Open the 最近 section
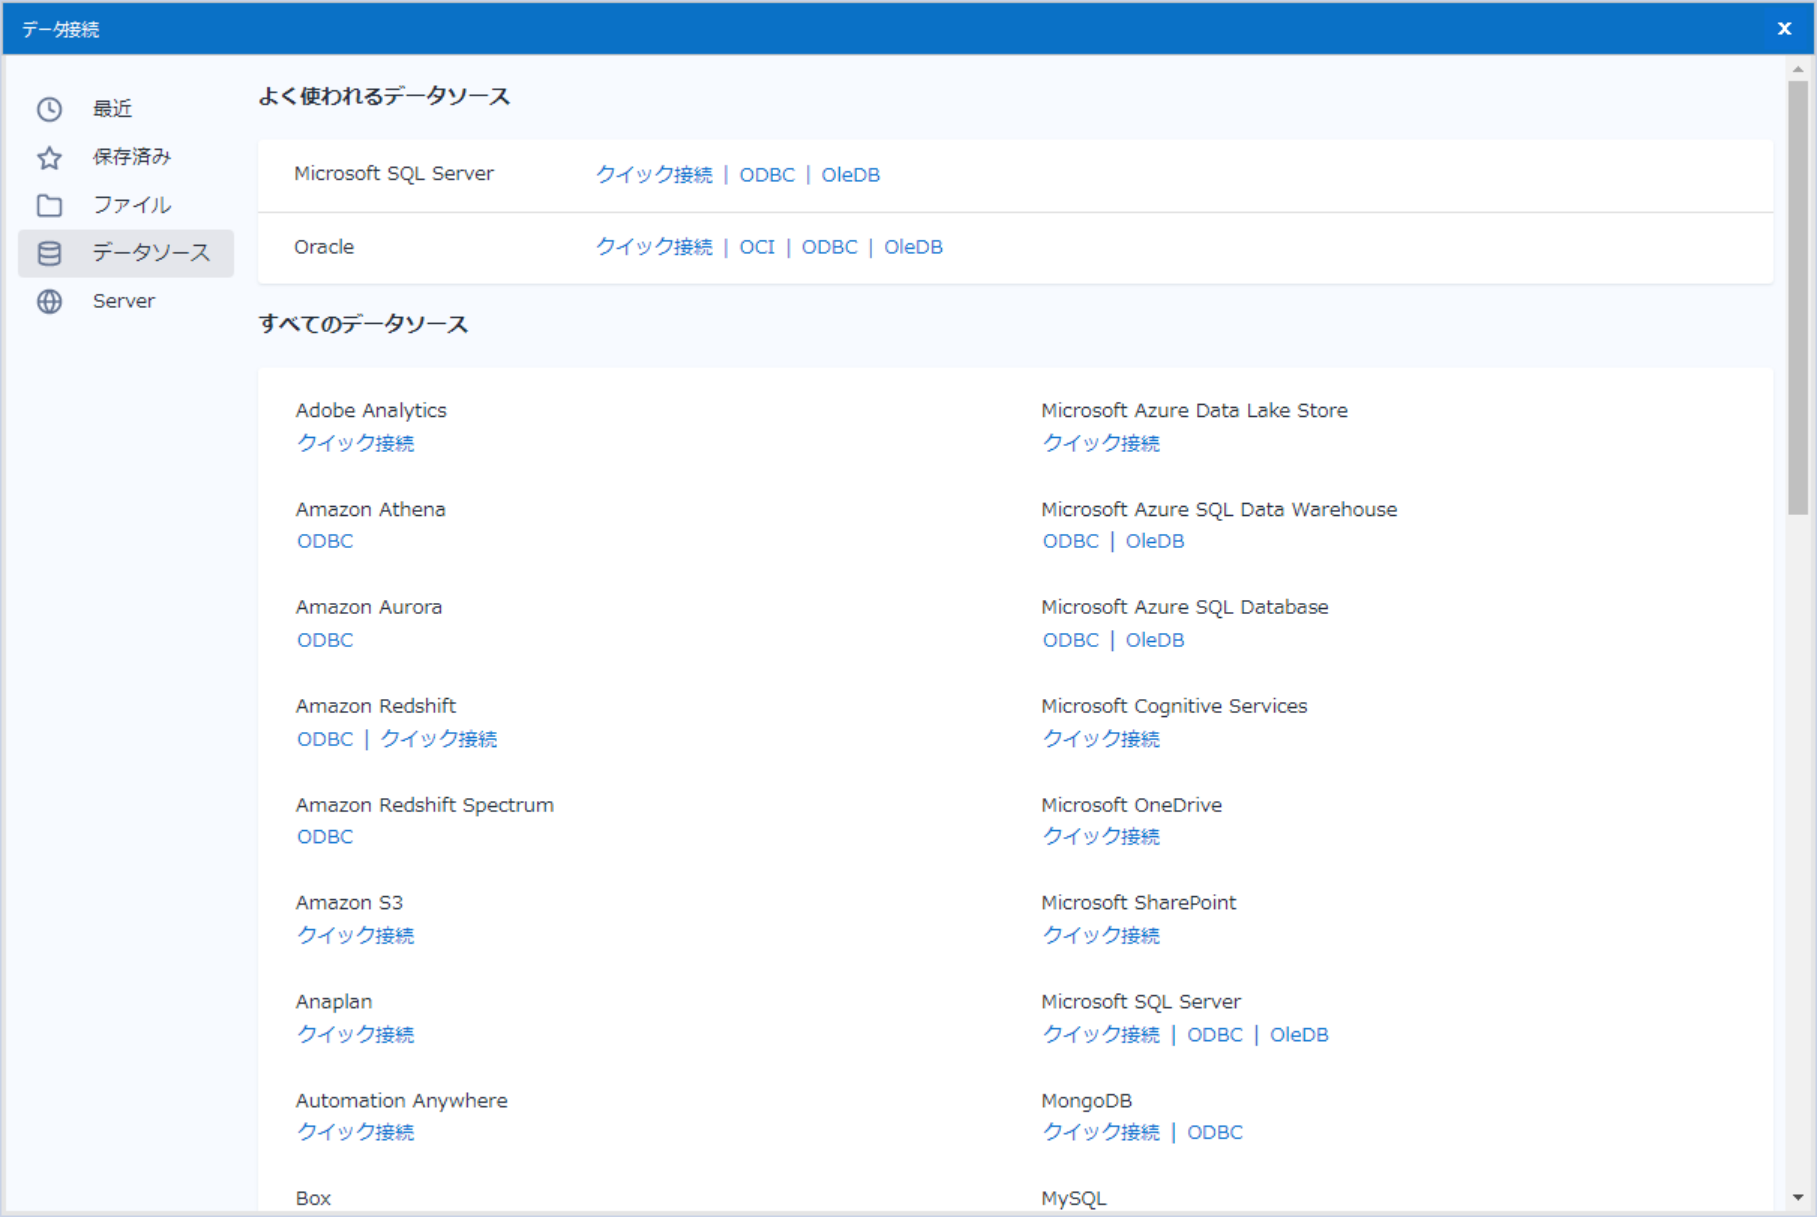This screenshot has width=1817, height=1217. click(x=126, y=109)
